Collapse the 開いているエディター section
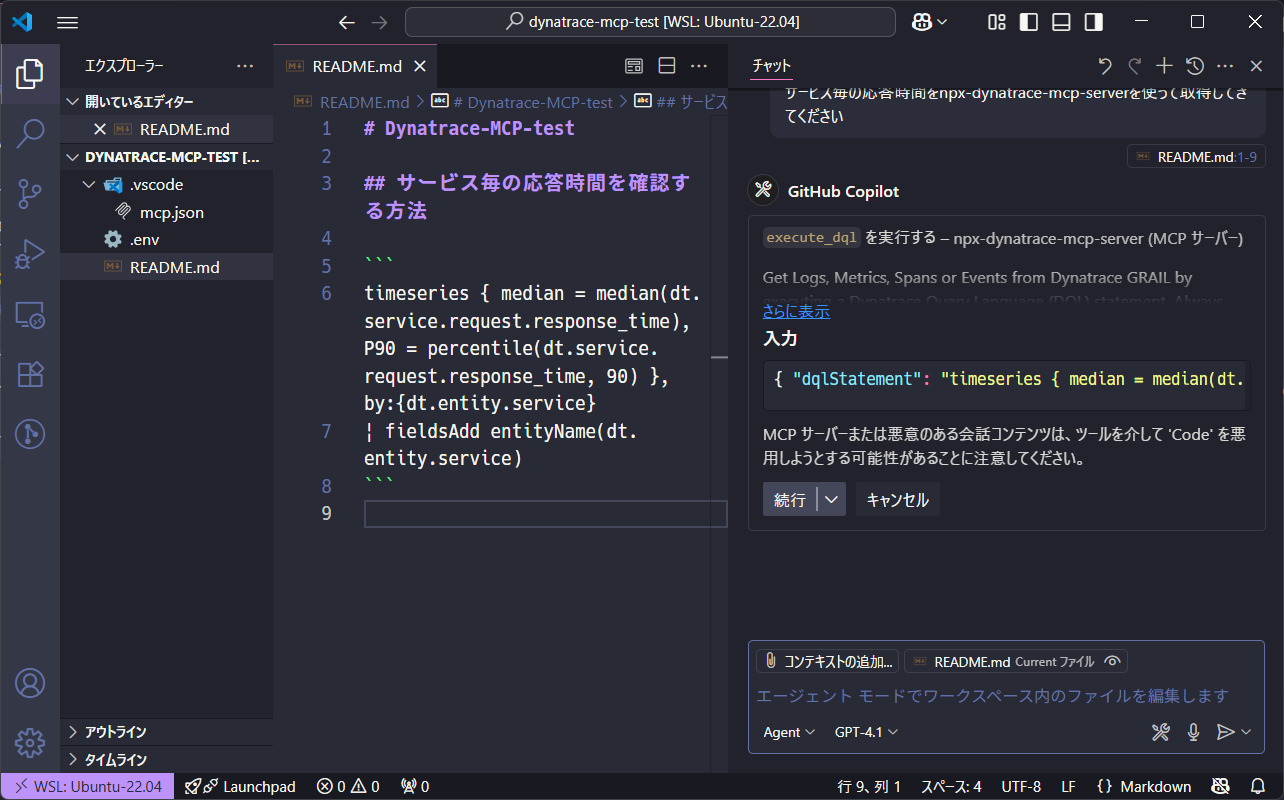The height and width of the screenshot is (800, 1284). (166, 102)
